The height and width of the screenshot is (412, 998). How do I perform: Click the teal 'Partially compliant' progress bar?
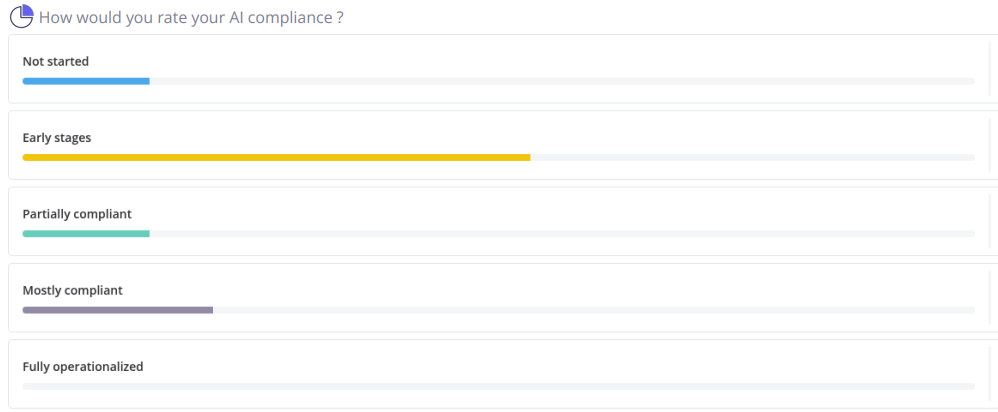(86, 234)
